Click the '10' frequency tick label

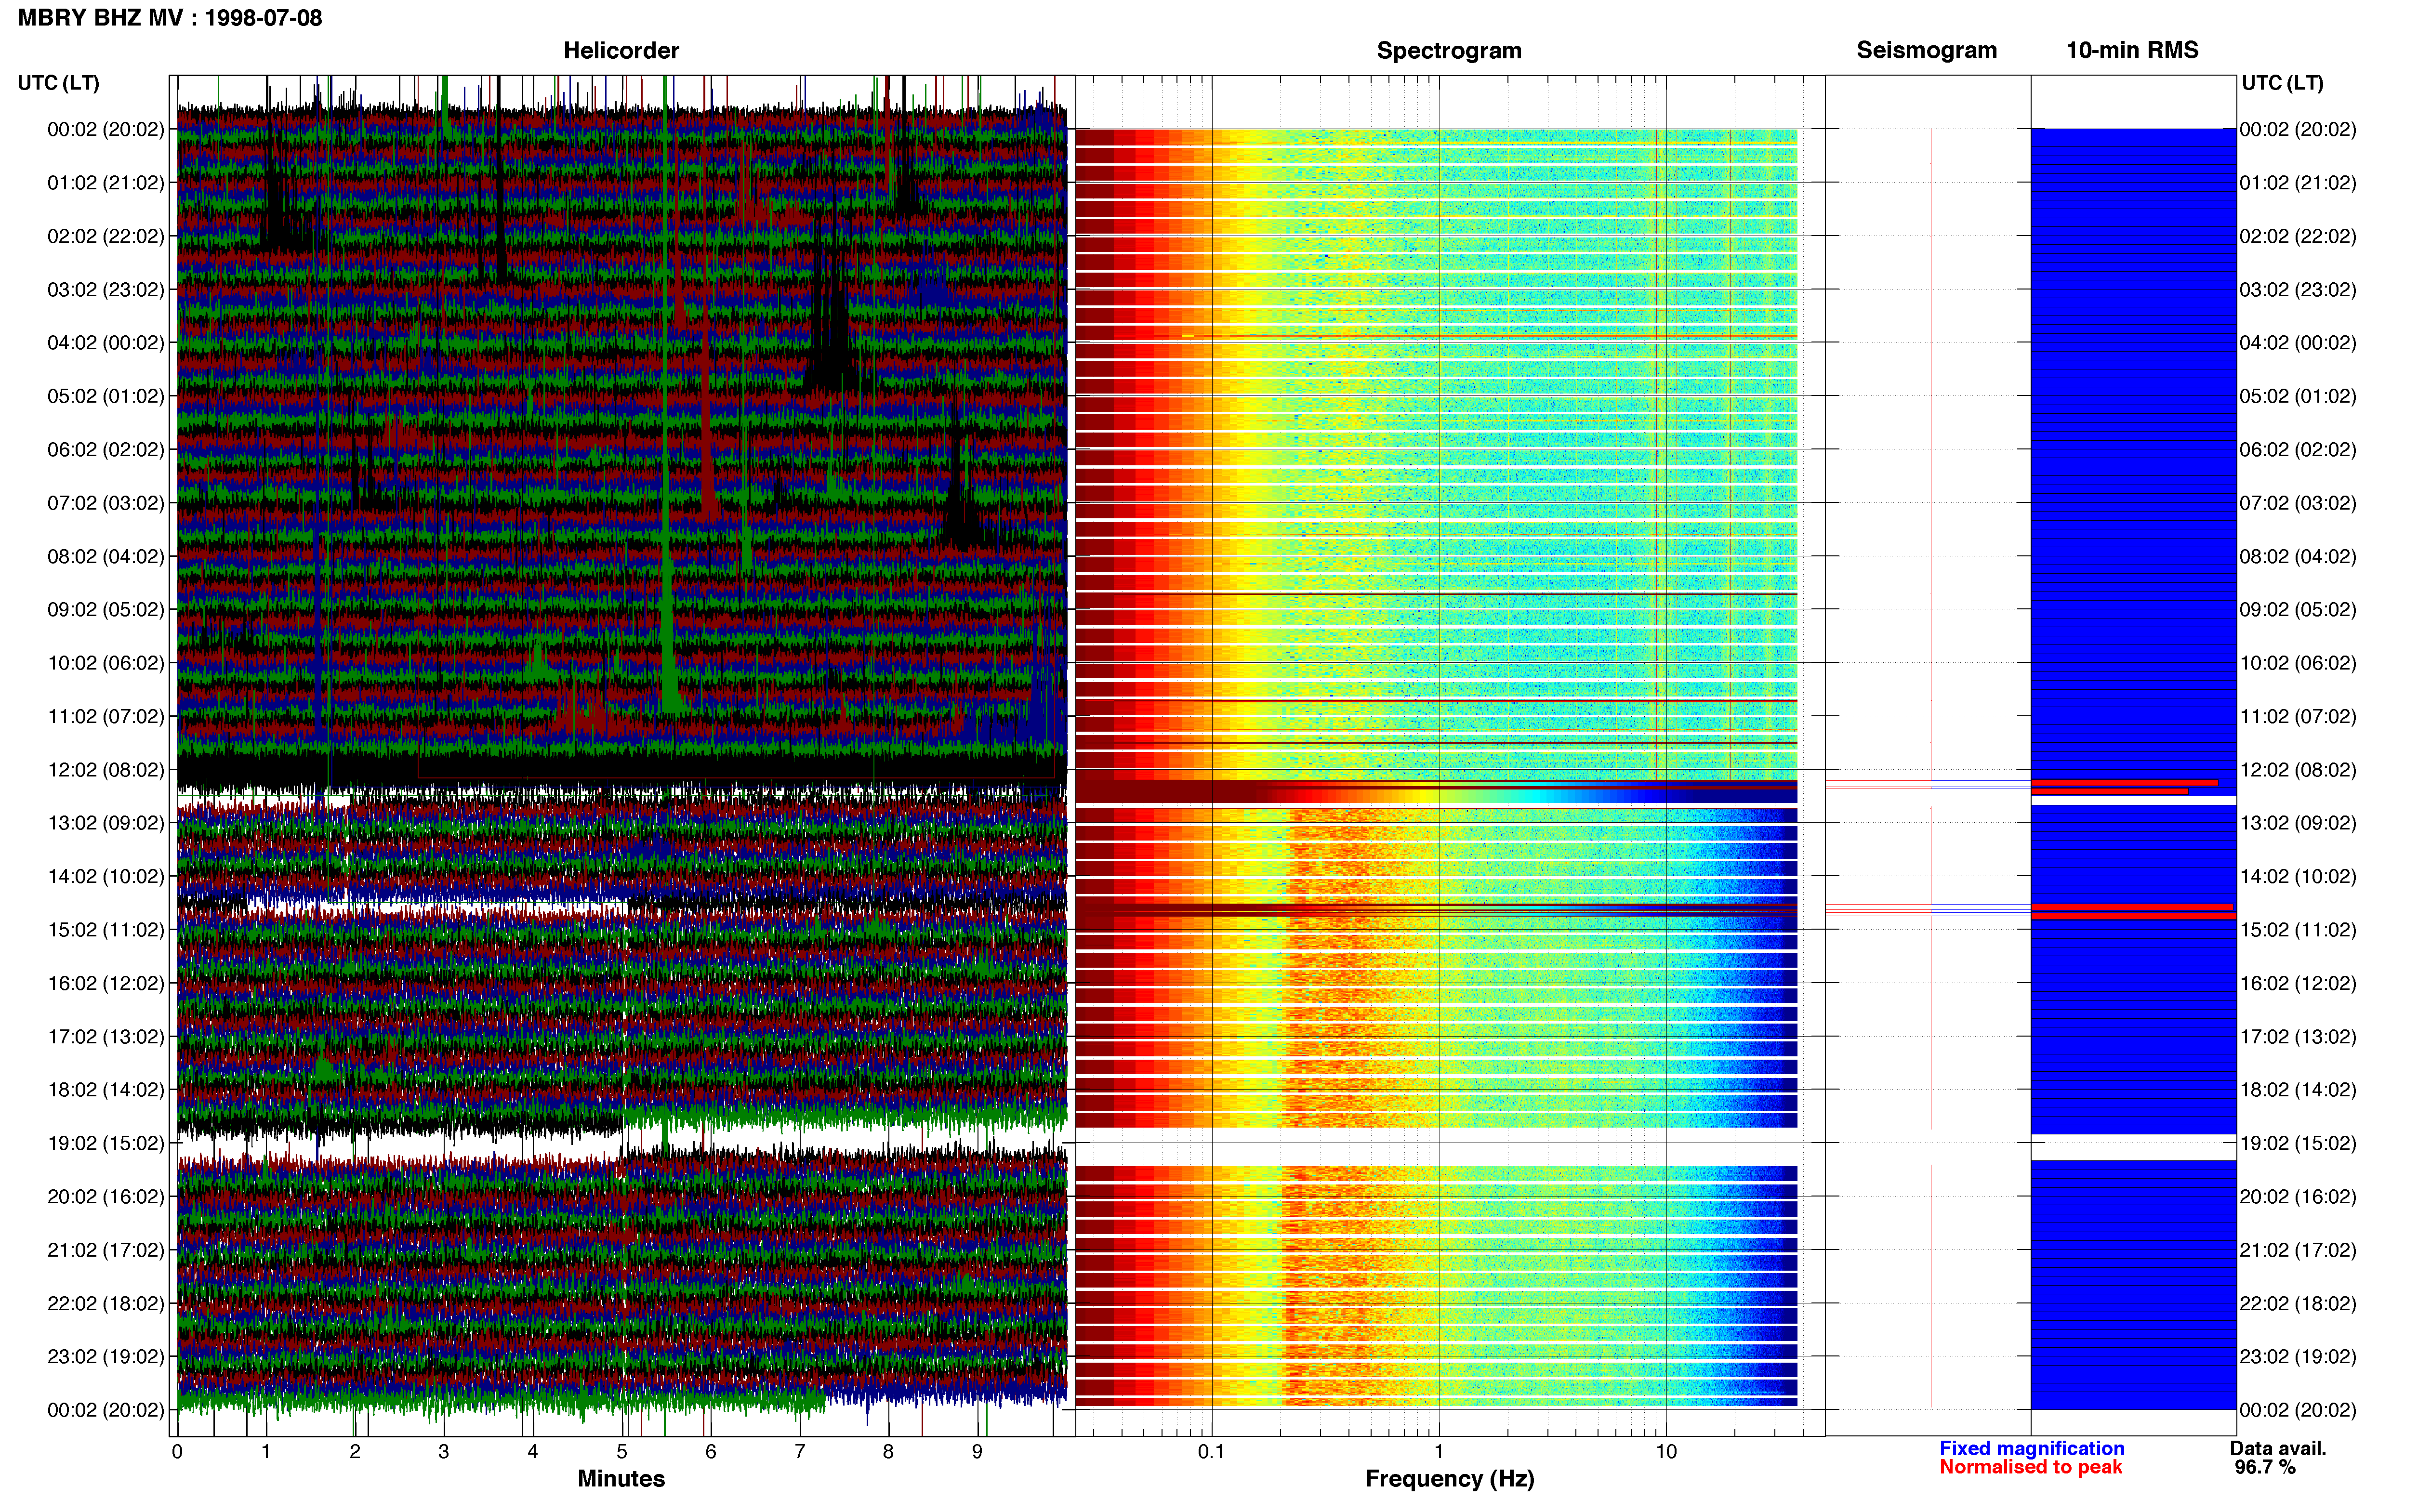pyautogui.click(x=1666, y=1451)
